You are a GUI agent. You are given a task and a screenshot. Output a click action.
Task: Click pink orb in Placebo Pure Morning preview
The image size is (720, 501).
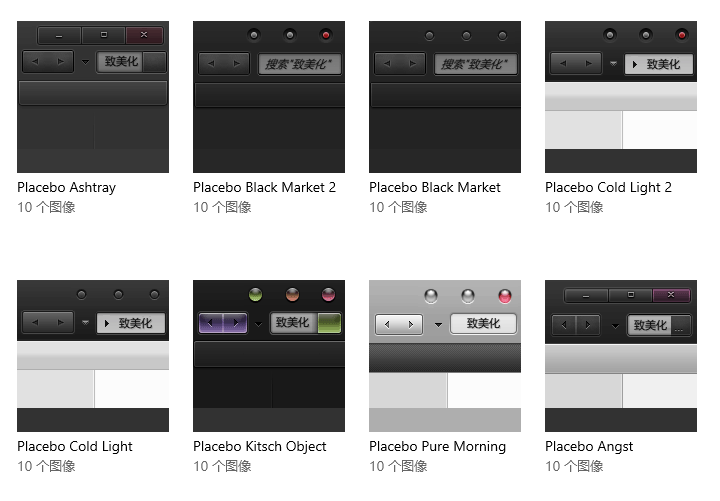tap(505, 295)
